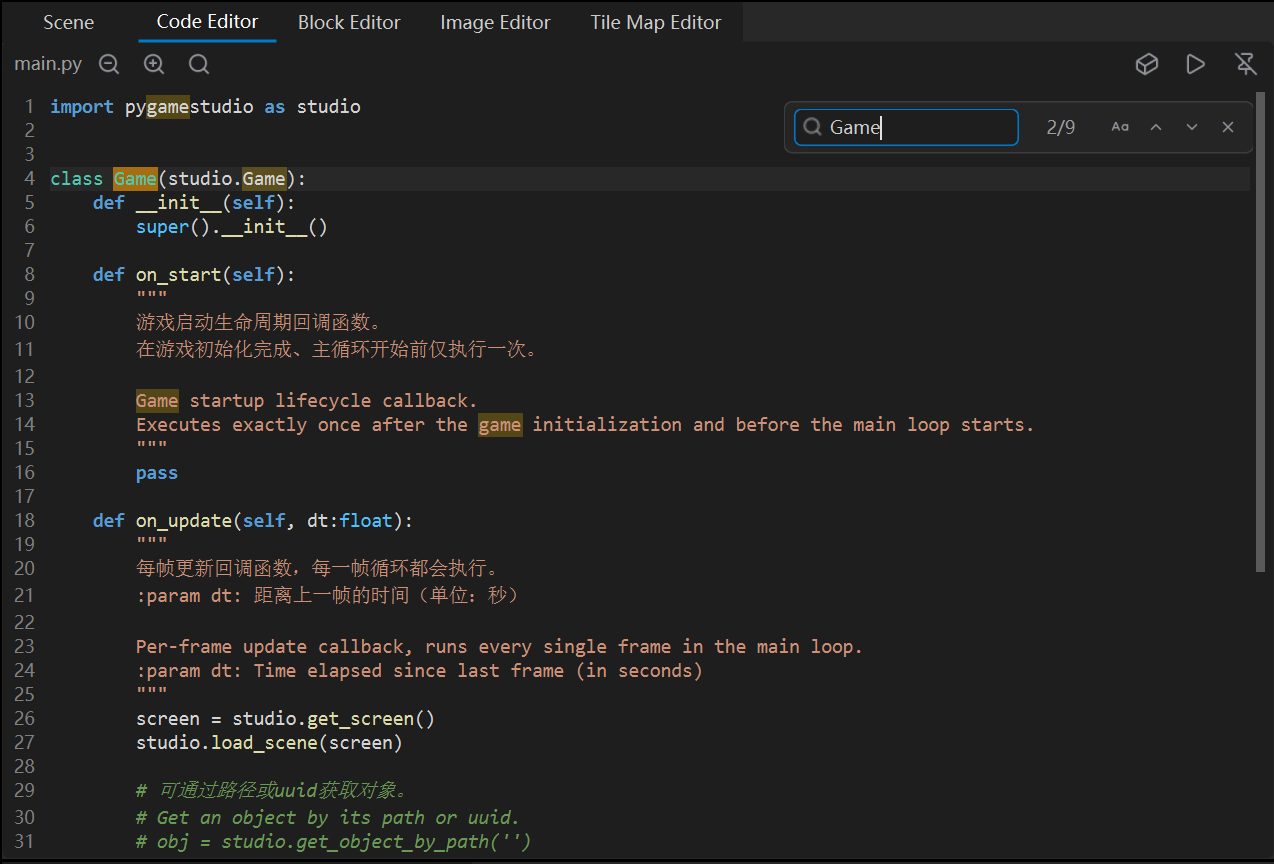Click '# obj = studio.get_object_by_path' line
Image resolution: width=1274 pixels, height=864 pixels.
(333, 842)
